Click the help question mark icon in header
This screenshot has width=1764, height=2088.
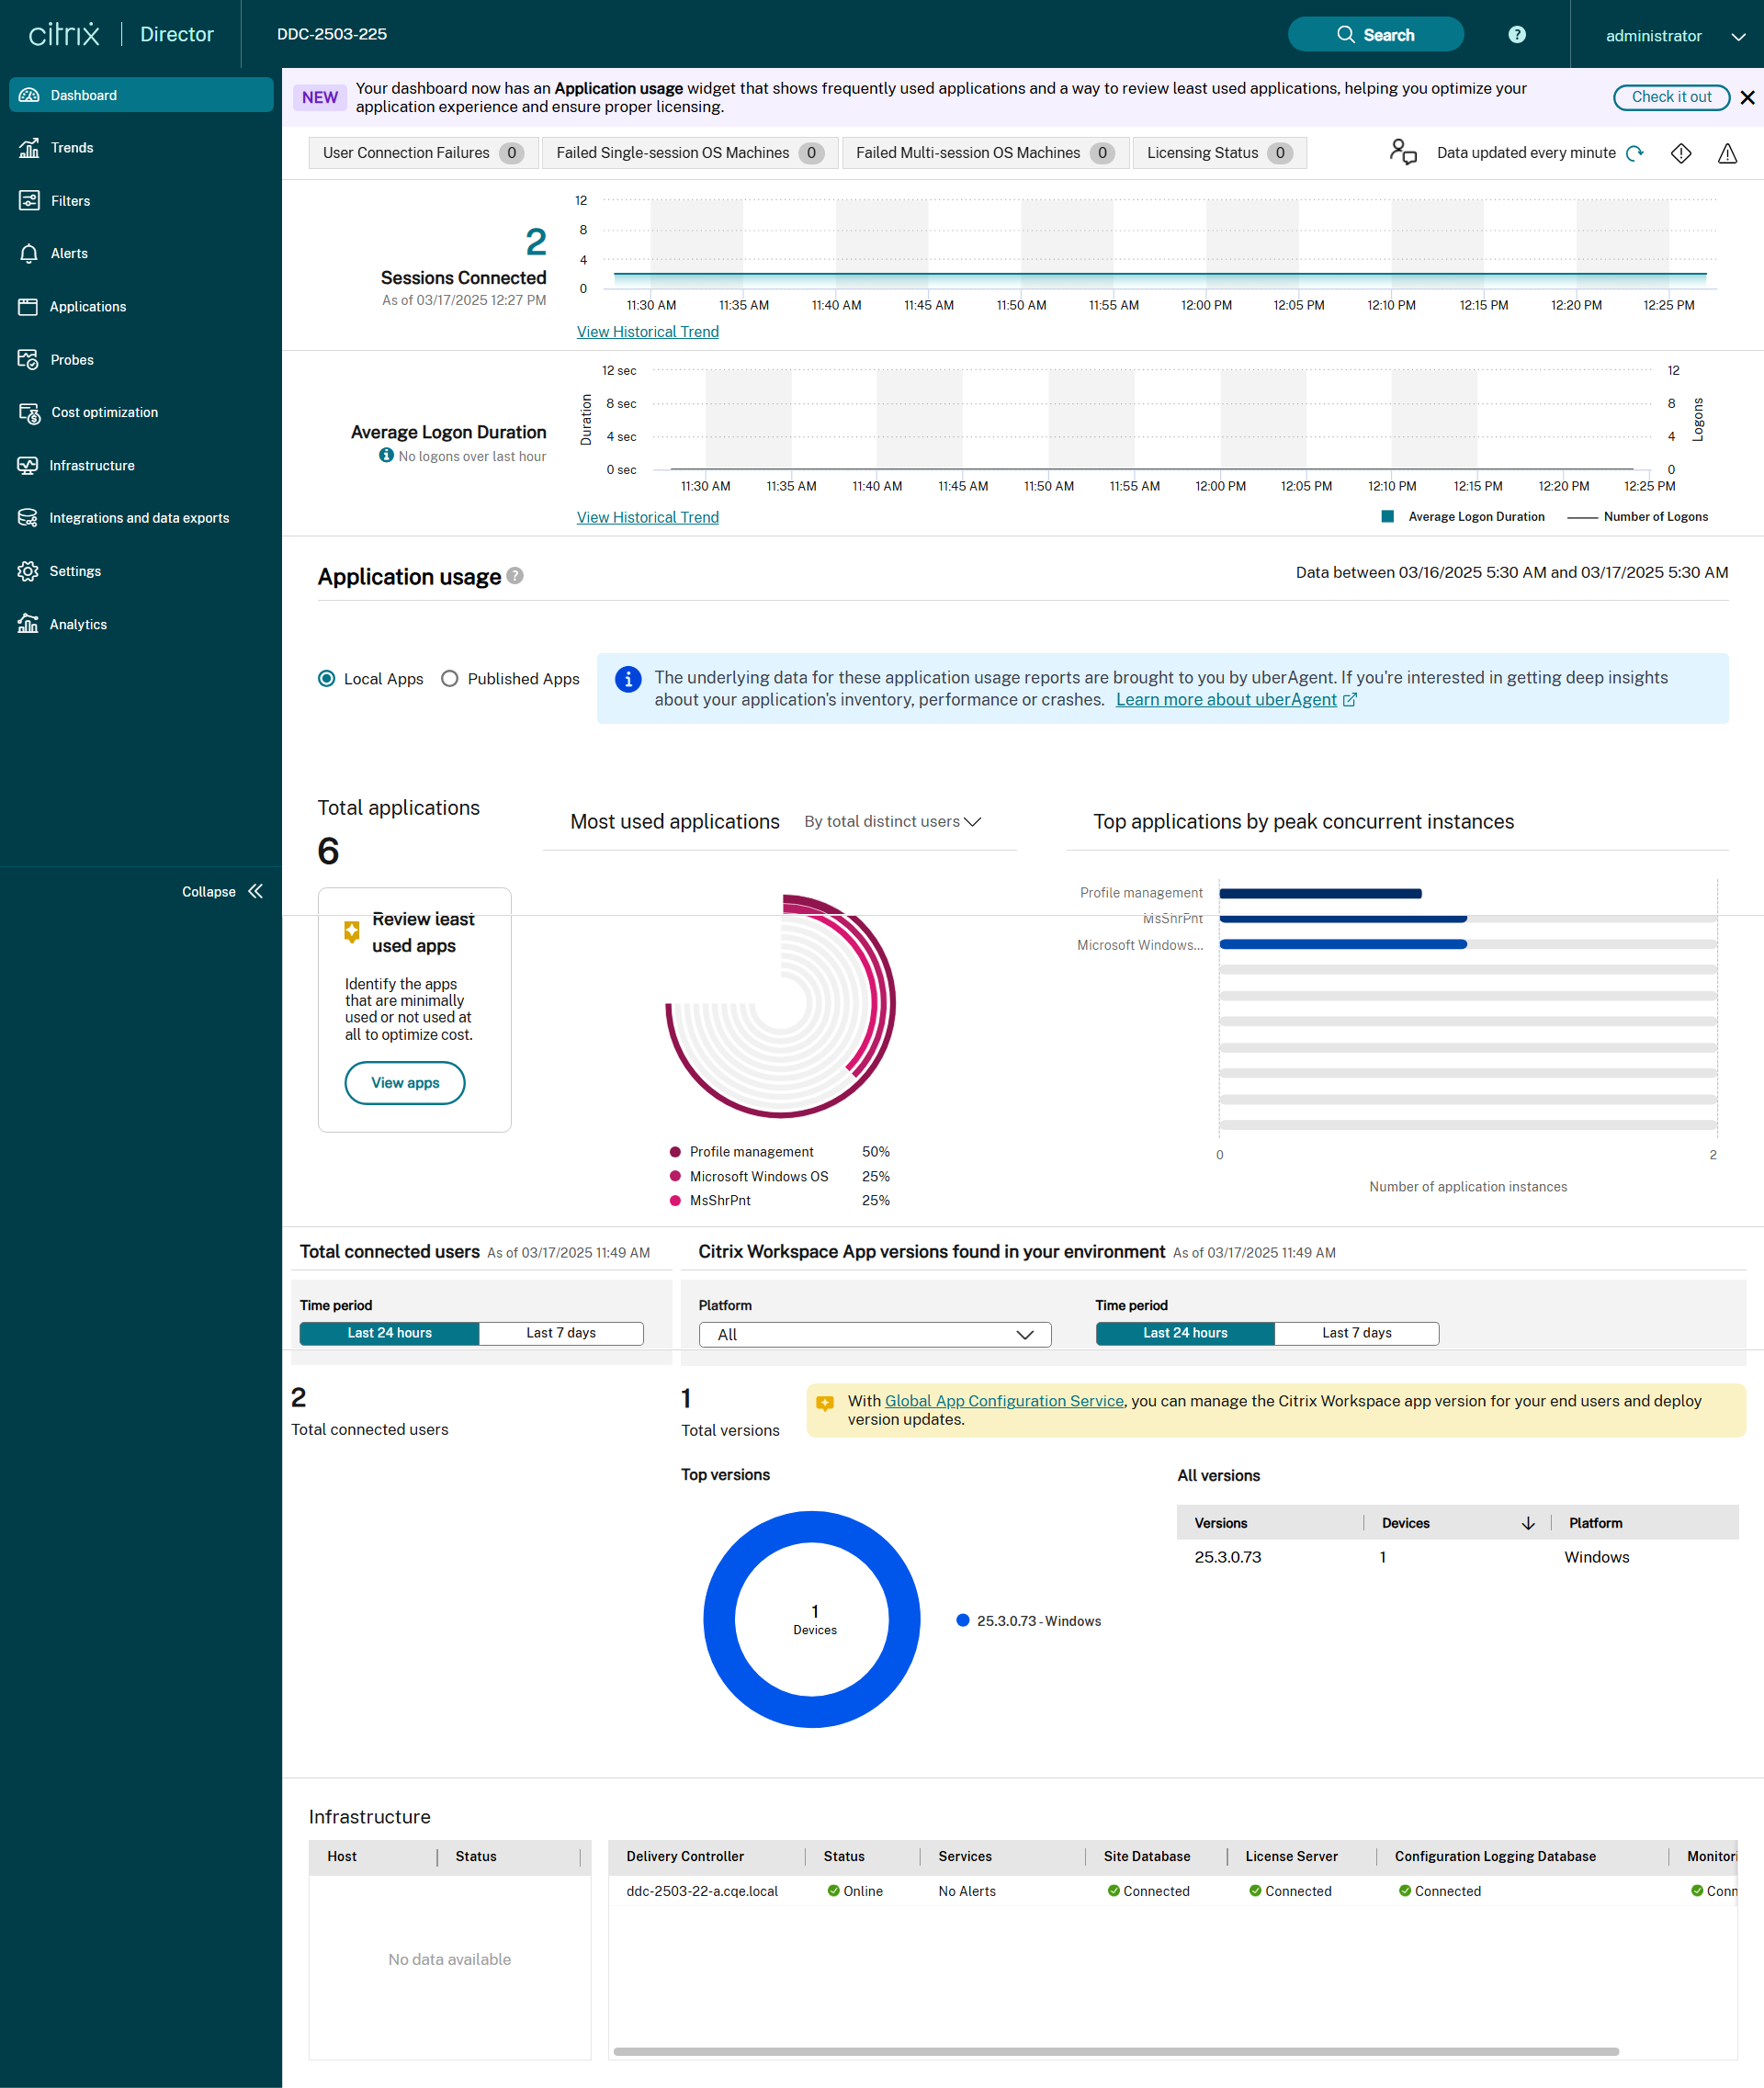[x=1516, y=35]
